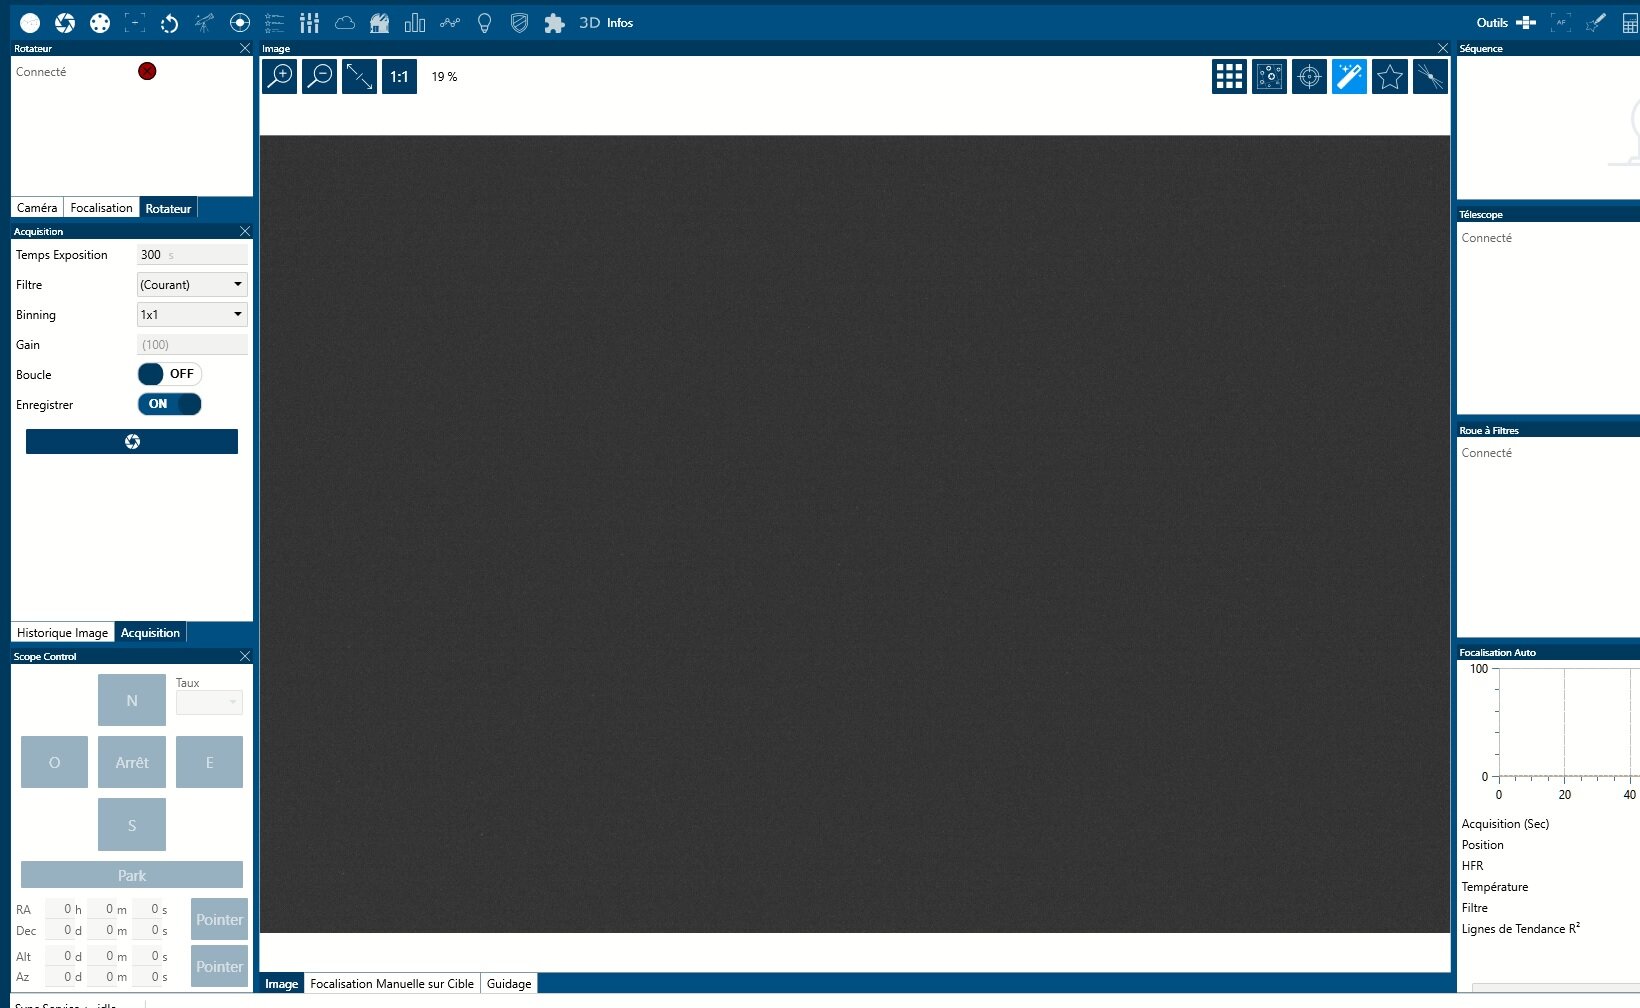Slew south with the S button
This screenshot has height=1008, width=1640.
132,825
